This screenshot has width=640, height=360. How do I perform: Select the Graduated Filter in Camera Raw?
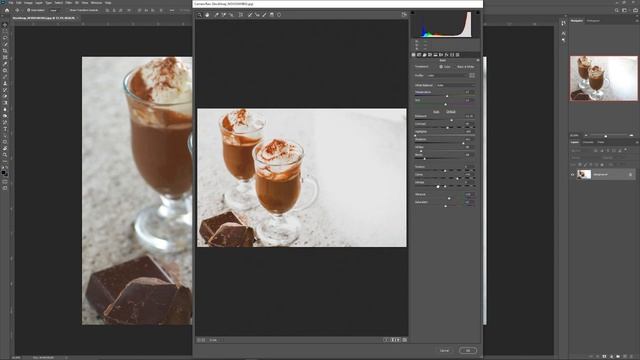pyautogui.click(x=272, y=15)
